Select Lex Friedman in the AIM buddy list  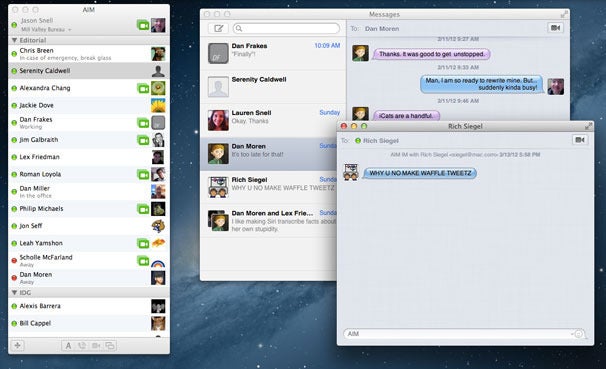pos(89,157)
